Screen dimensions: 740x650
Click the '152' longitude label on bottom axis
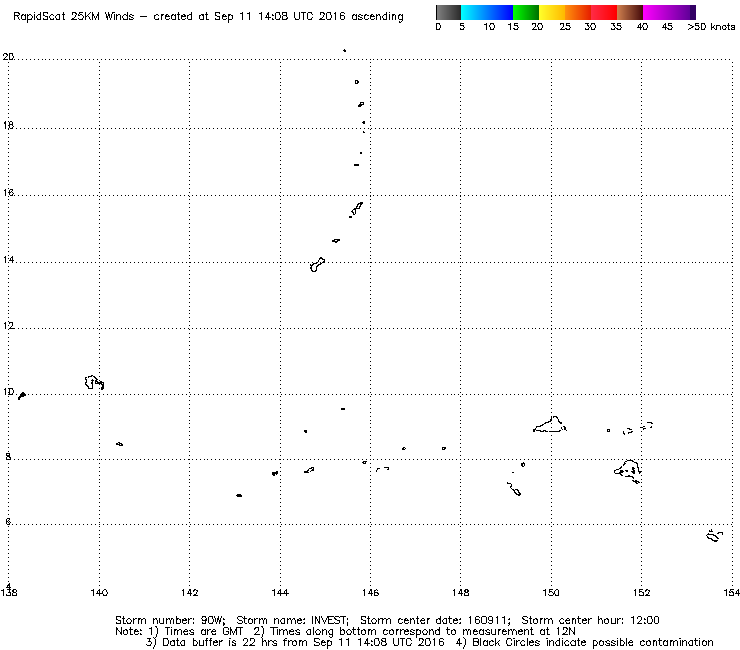click(x=641, y=592)
